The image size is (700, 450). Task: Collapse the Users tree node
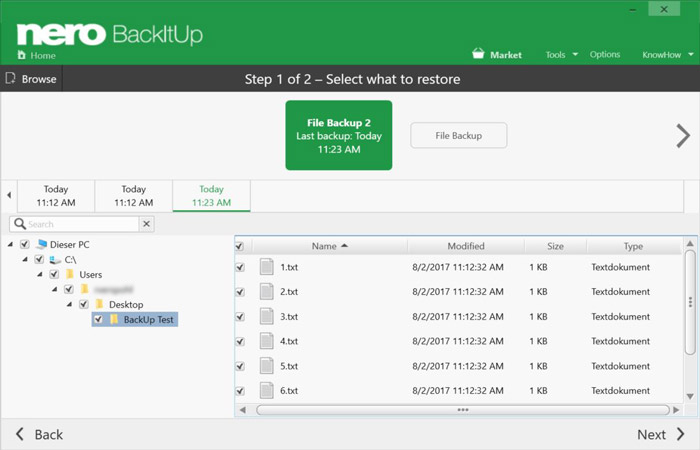[40, 274]
